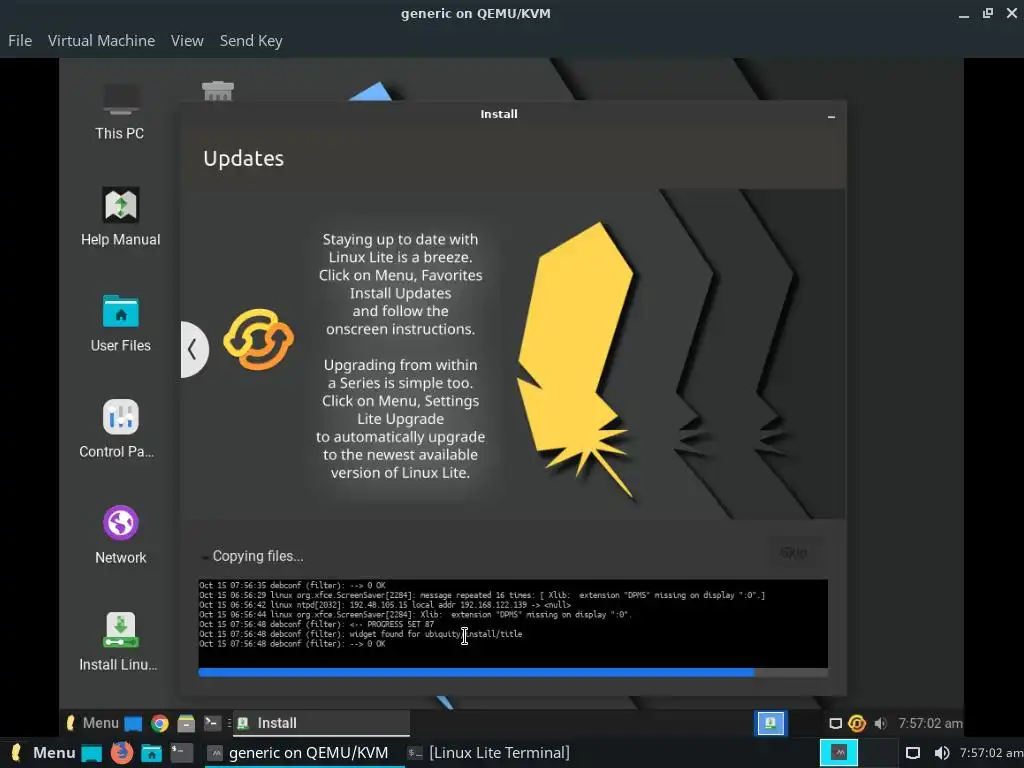1024x768 pixels.
Task: Open the Help Manual desktop icon
Action: [120, 217]
